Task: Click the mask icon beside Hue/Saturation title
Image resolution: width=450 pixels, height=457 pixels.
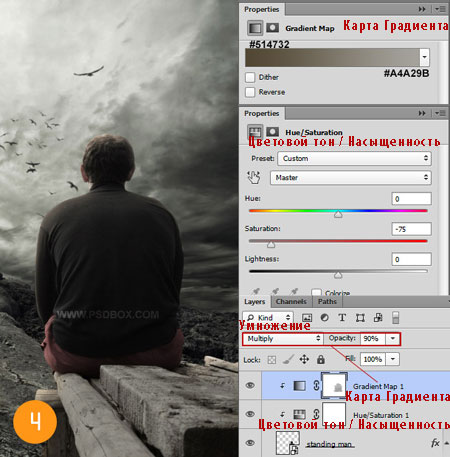Action: [272, 131]
